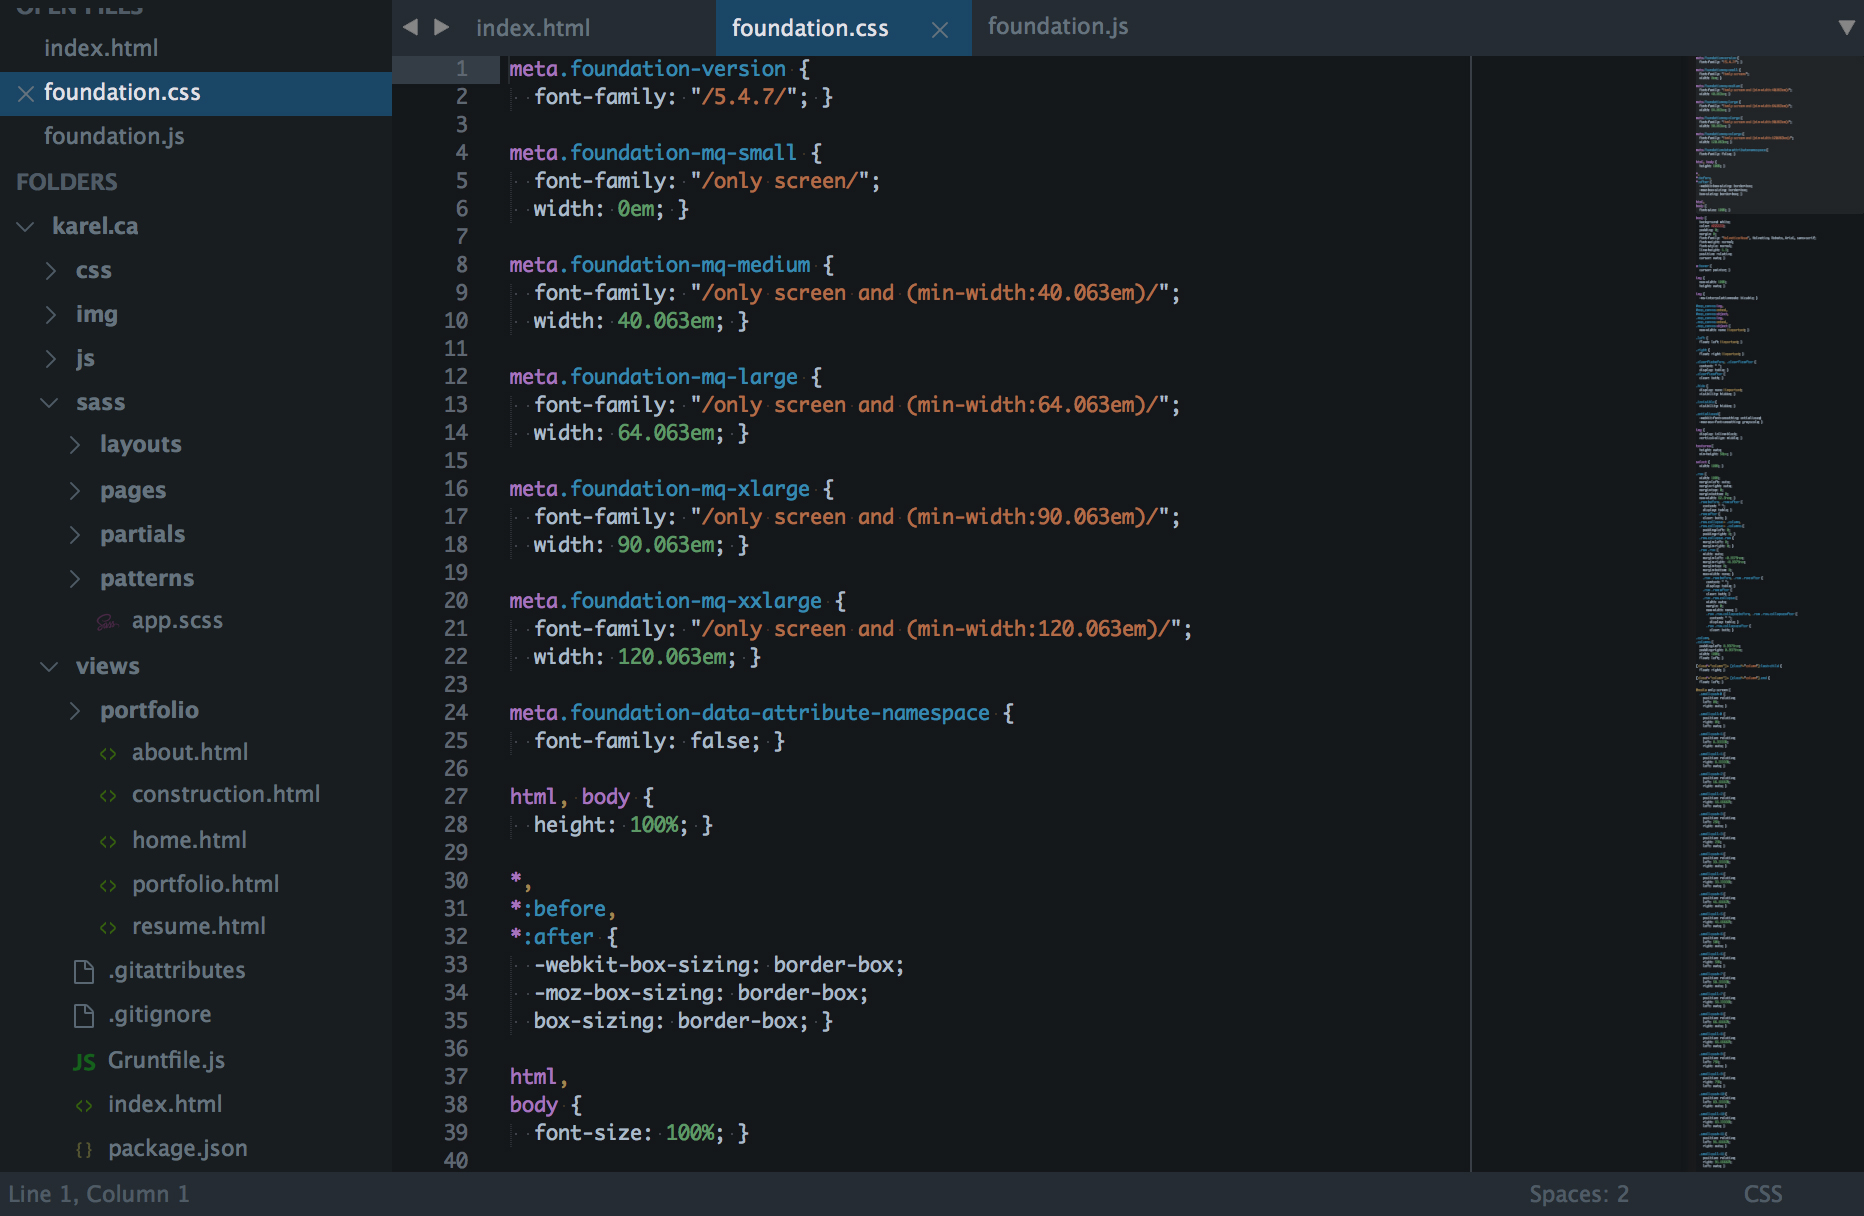Expand the img folder
The height and width of the screenshot is (1216, 1864).
(50, 315)
